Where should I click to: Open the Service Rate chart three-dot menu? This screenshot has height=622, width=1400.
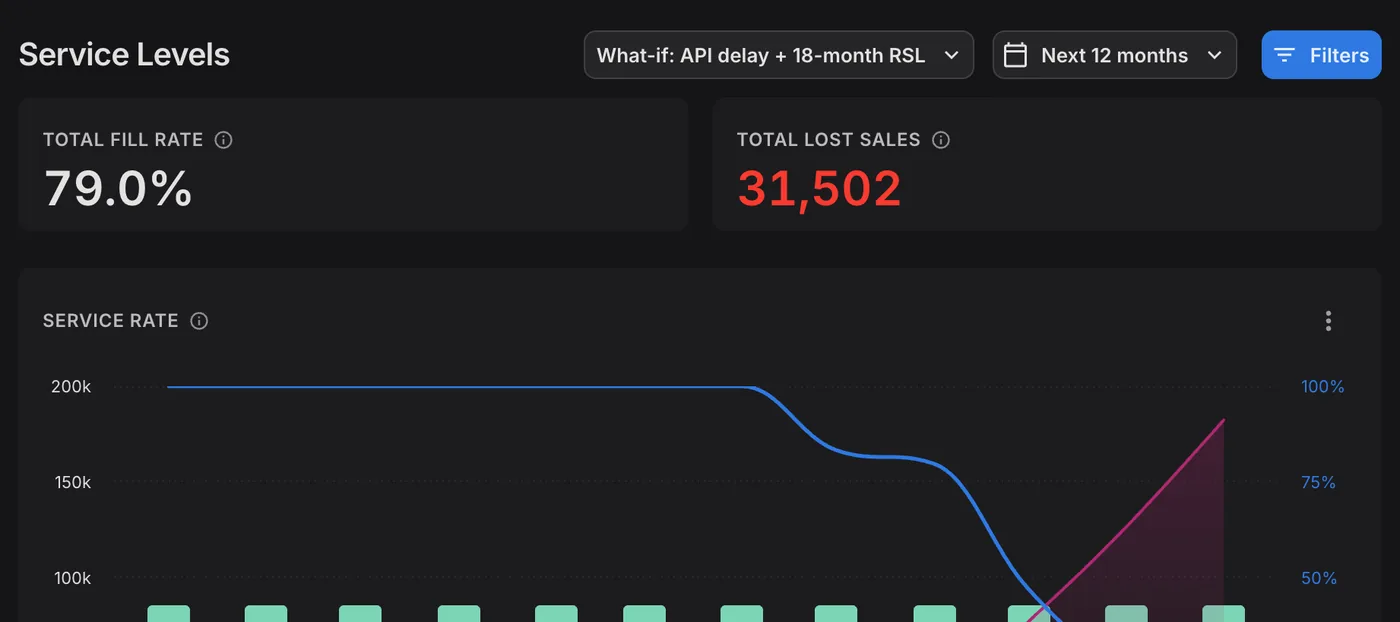click(x=1328, y=321)
